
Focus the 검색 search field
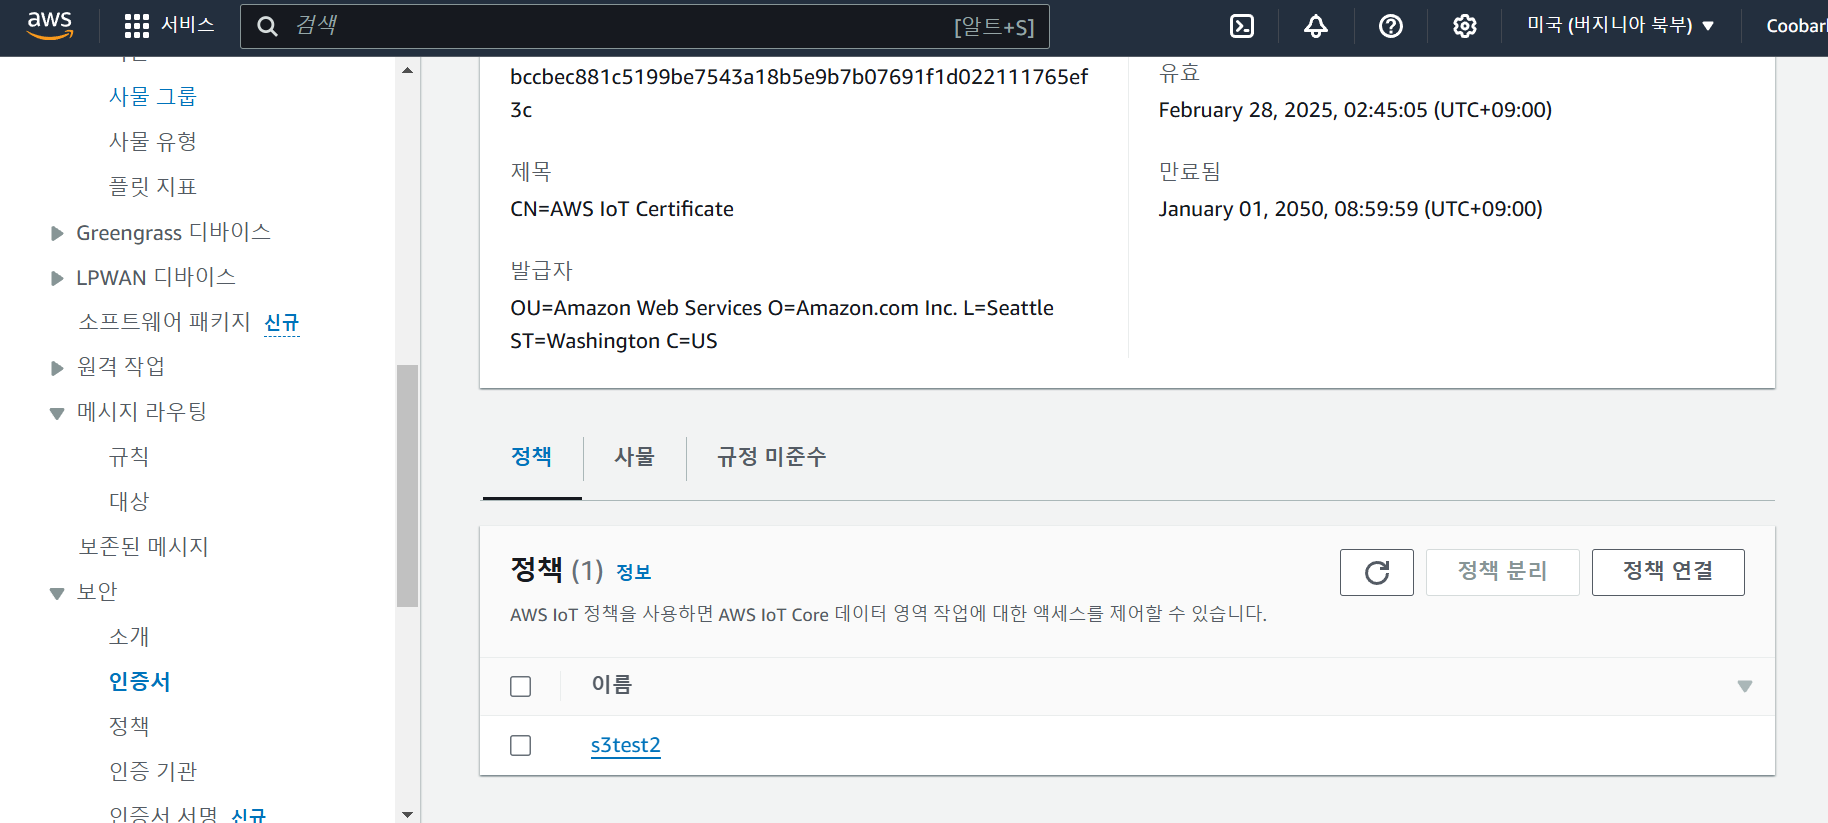click(645, 26)
